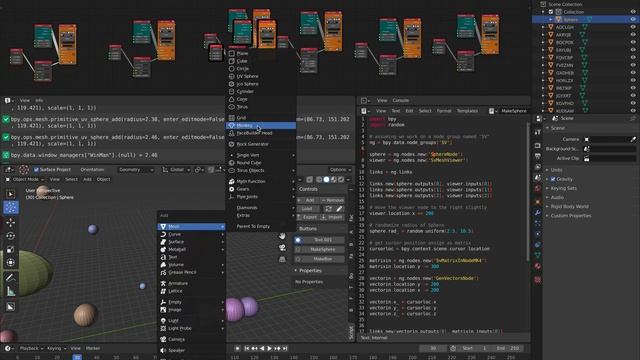Activate the Transform tool in the viewport toolbar
This screenshot has width=640, height=360.
point(11,262)
